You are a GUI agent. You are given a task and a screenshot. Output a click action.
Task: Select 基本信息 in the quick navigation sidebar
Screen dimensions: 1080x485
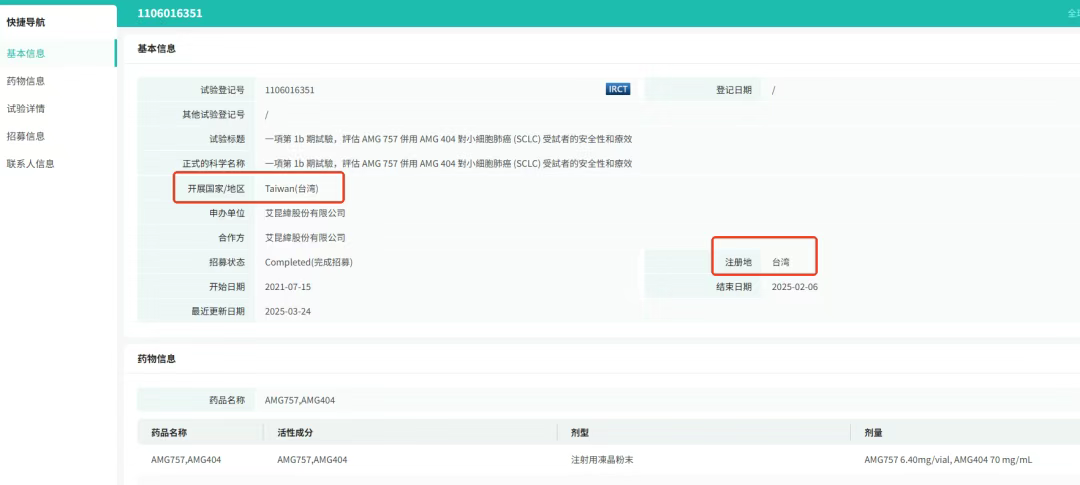click(26, 54)
